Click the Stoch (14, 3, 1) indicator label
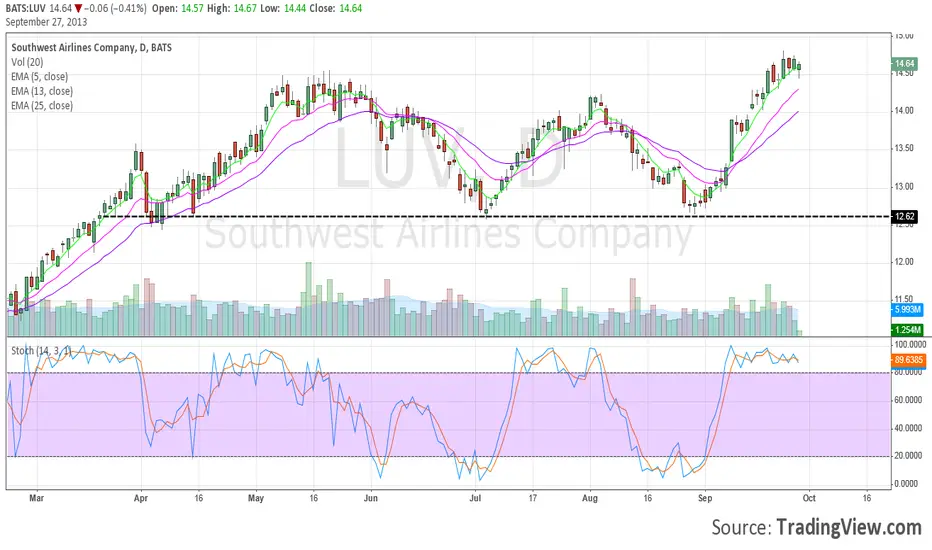932x550 pixels. coord(41,351)
